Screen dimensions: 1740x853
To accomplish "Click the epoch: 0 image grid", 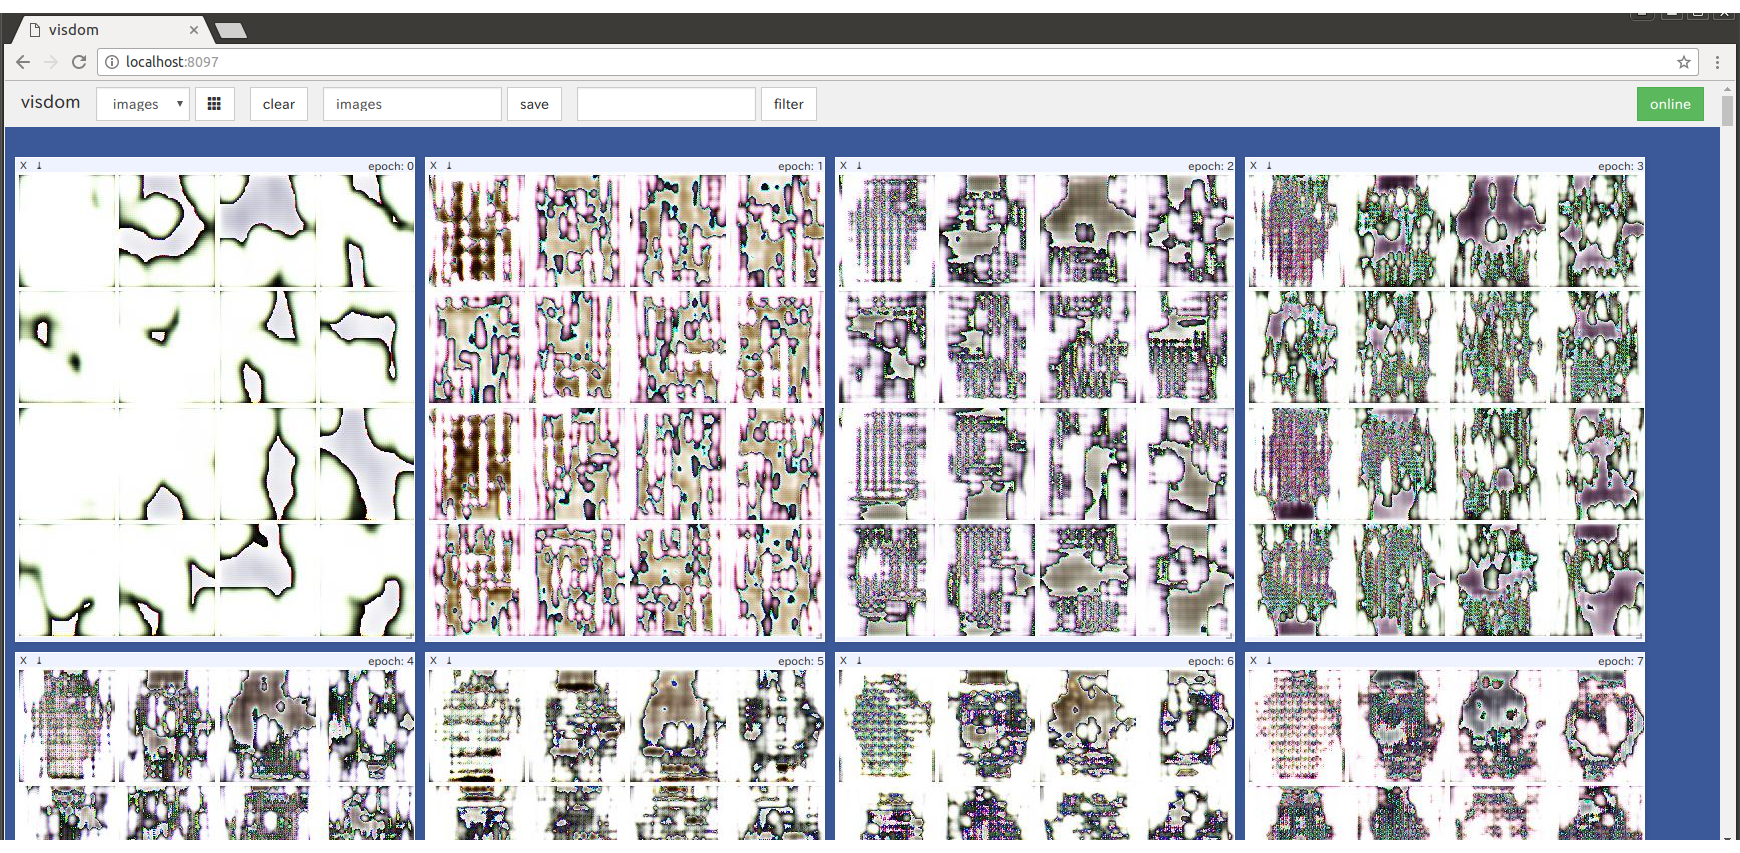I will click(x=215, y=405).
